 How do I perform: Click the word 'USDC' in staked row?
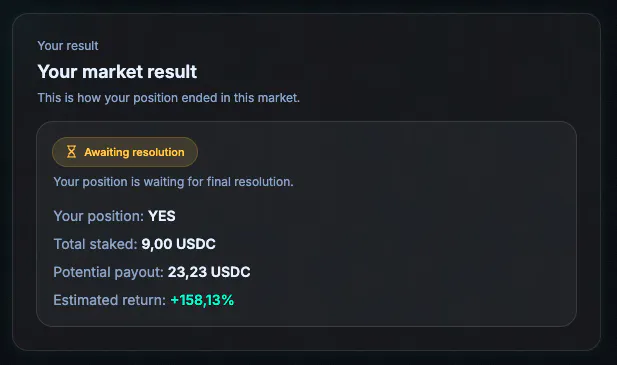coord(196,244)
